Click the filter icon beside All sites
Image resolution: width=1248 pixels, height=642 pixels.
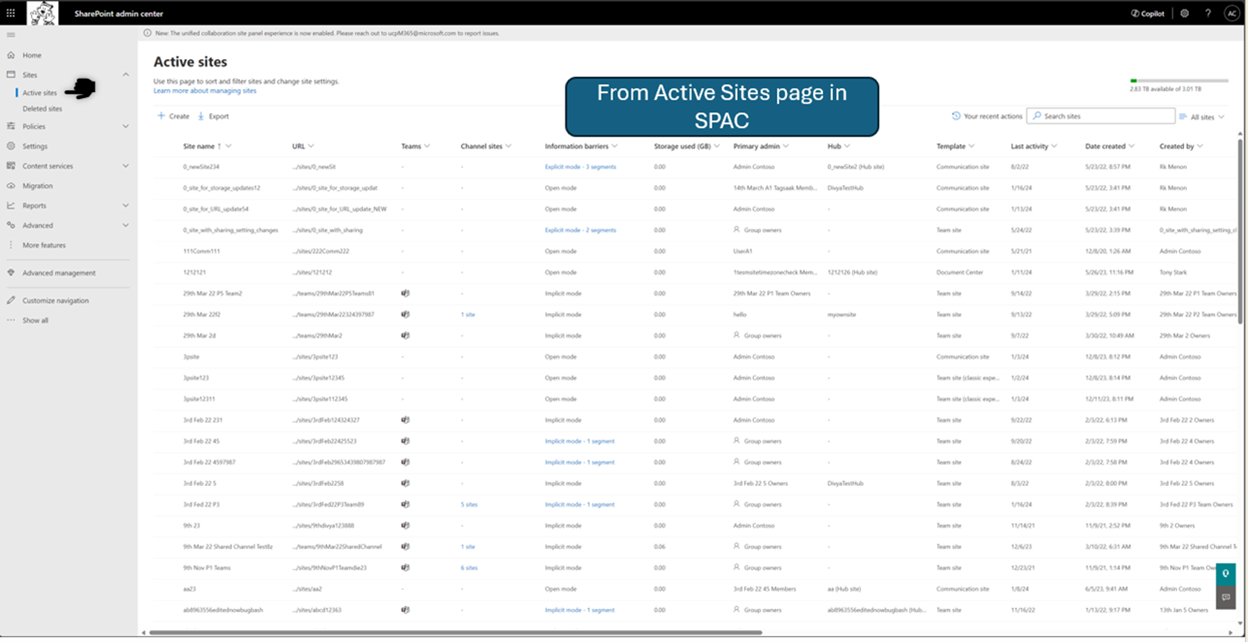1184,116
